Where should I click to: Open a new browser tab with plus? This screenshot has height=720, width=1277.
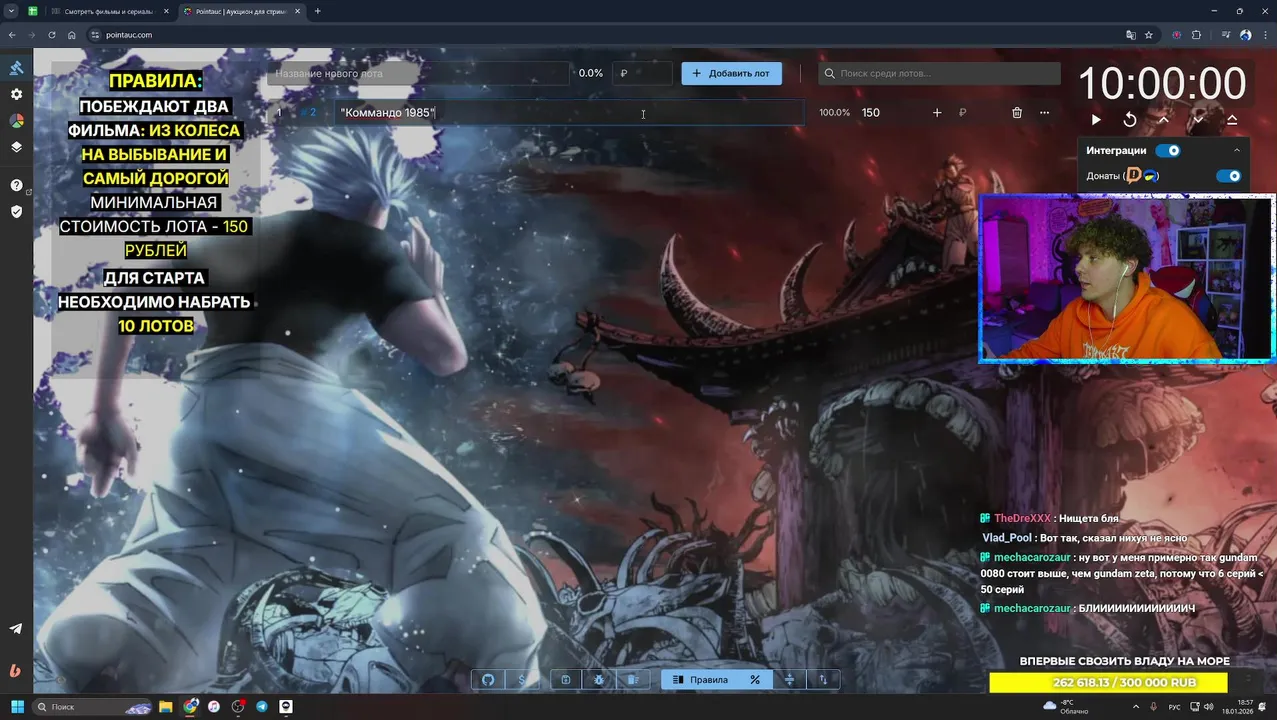318,11
